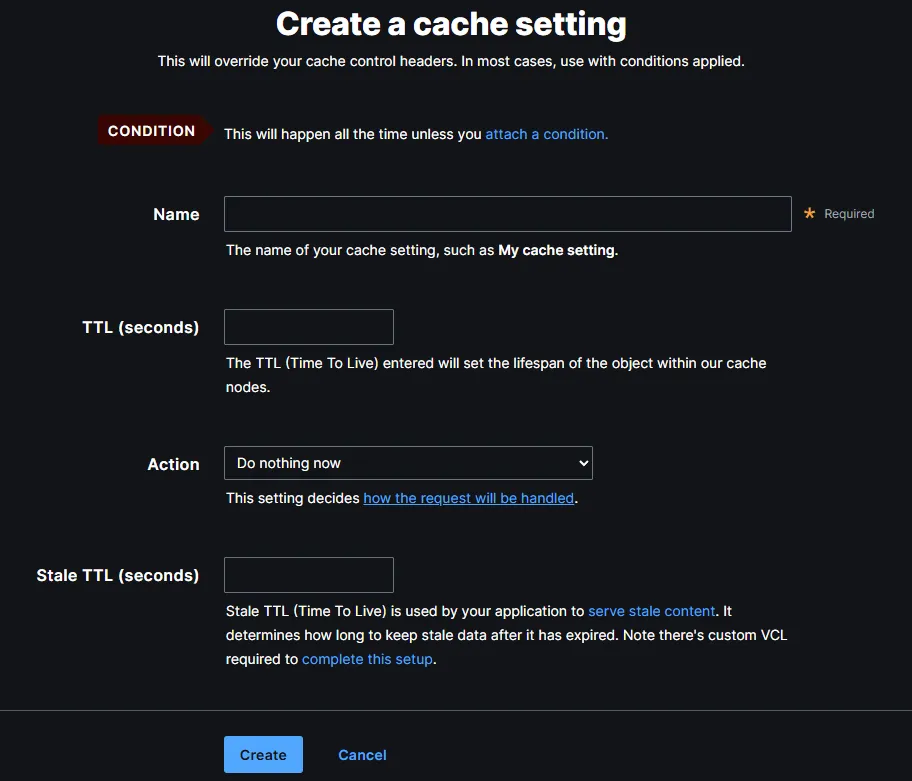Viewport: 912px width, 781px height.
Task: Click the "Action" field label
Action: (173, 464)
